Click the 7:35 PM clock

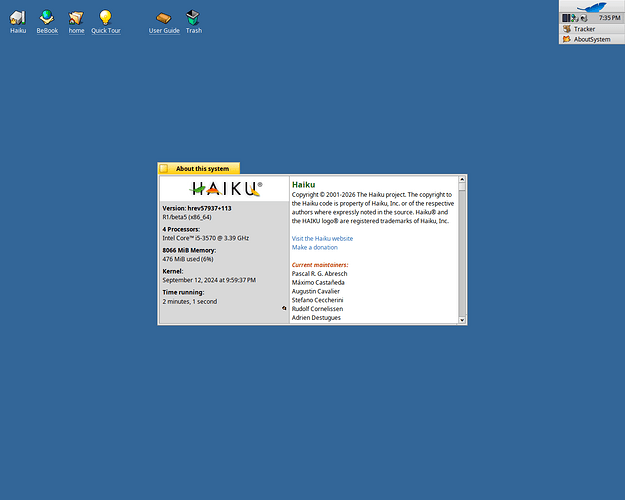609,18
